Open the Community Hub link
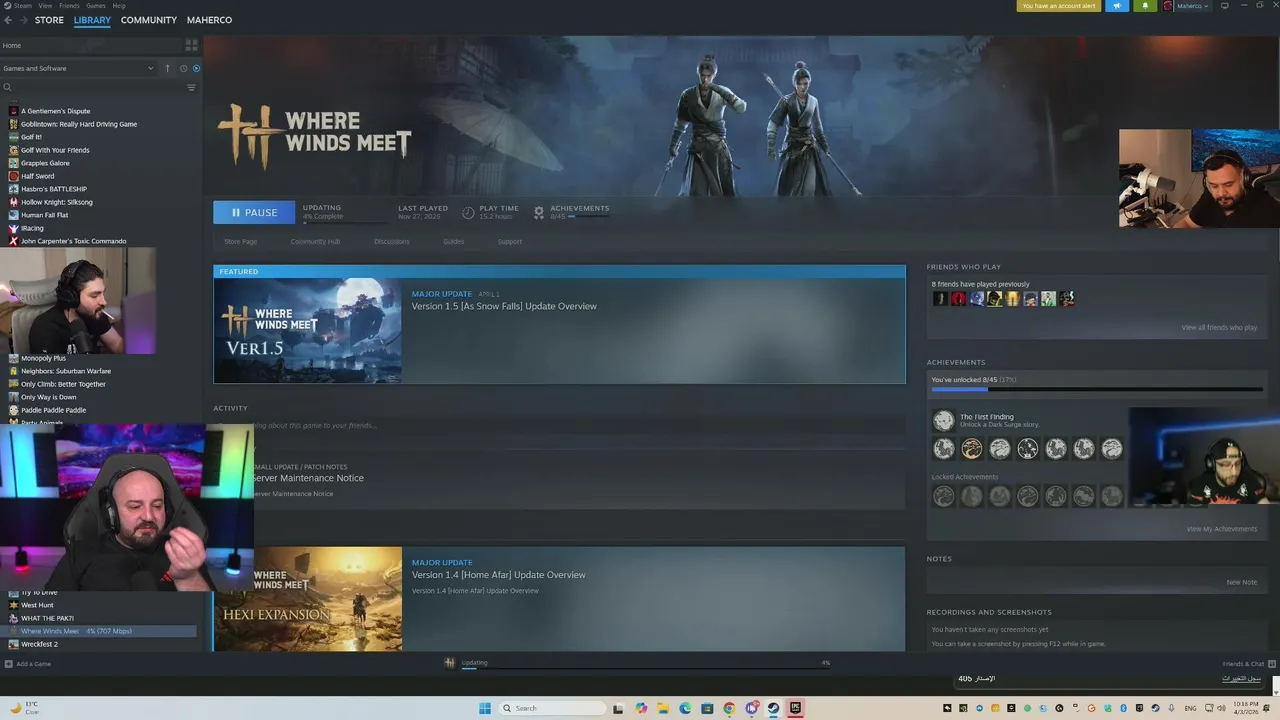Image resolution: width=1280 pixels, height=720 pixels. [x=315, y=241]
